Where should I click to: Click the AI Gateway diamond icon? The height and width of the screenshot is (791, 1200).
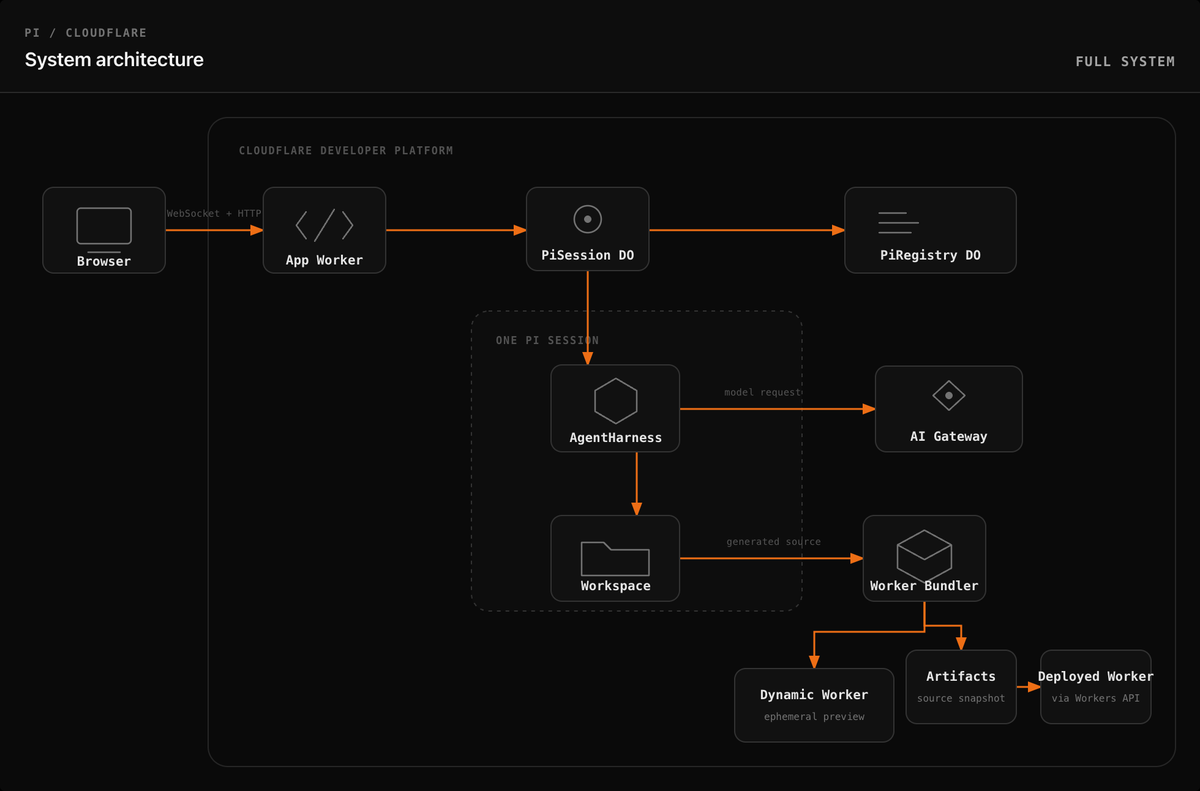[x=948, y=396]
